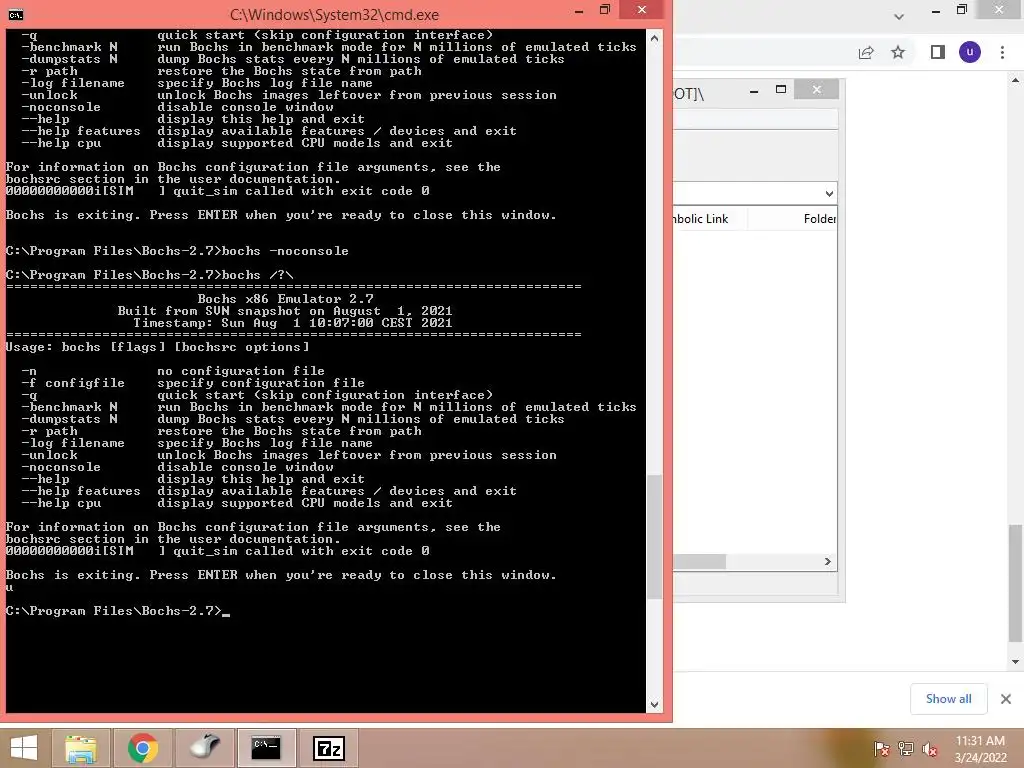Click Show all downloads button
This screenshot has height=768, width=1024.
click(948, 699)
